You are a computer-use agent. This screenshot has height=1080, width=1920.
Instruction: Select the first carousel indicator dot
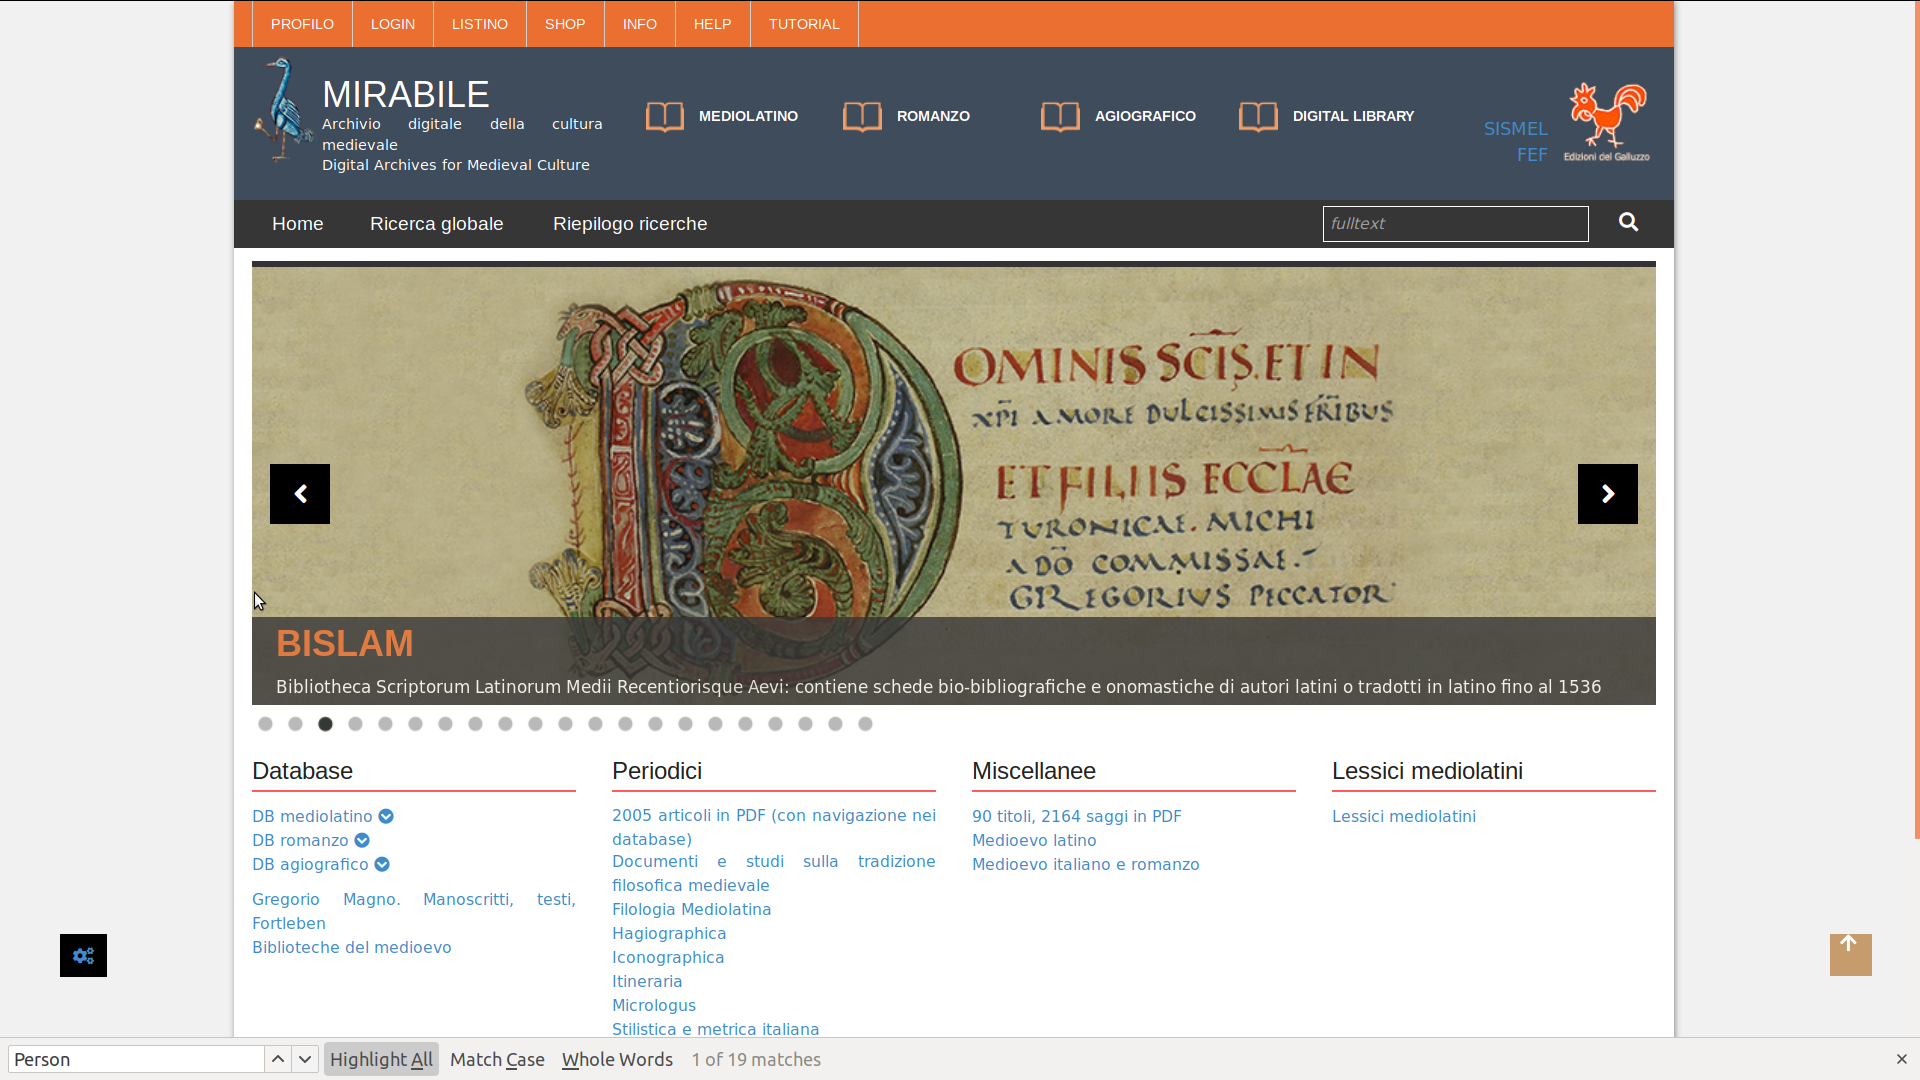[x=265, y=724]
